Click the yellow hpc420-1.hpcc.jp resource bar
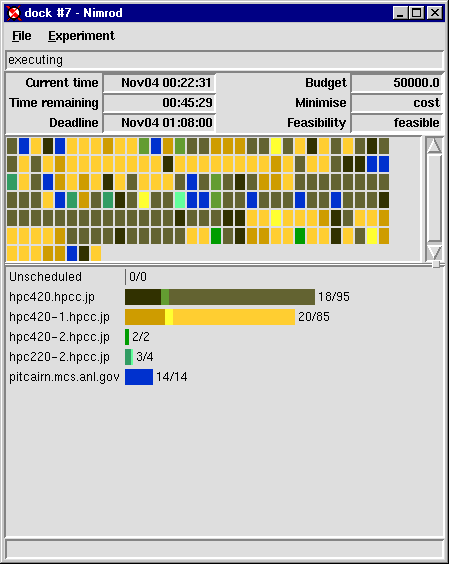 pos(210,317)
